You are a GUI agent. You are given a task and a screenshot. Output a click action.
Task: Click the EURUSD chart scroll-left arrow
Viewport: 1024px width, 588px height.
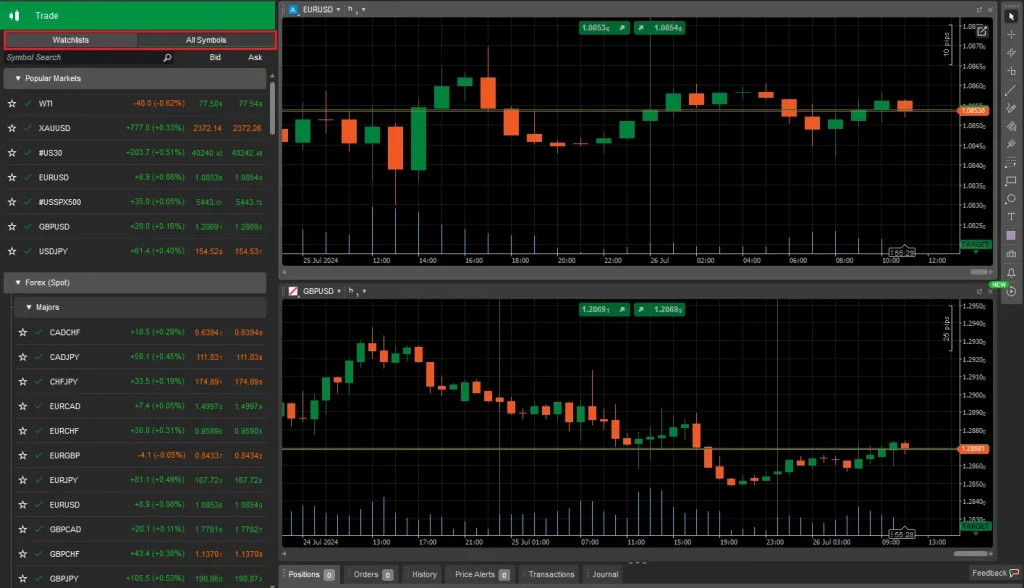click(284, 272)
